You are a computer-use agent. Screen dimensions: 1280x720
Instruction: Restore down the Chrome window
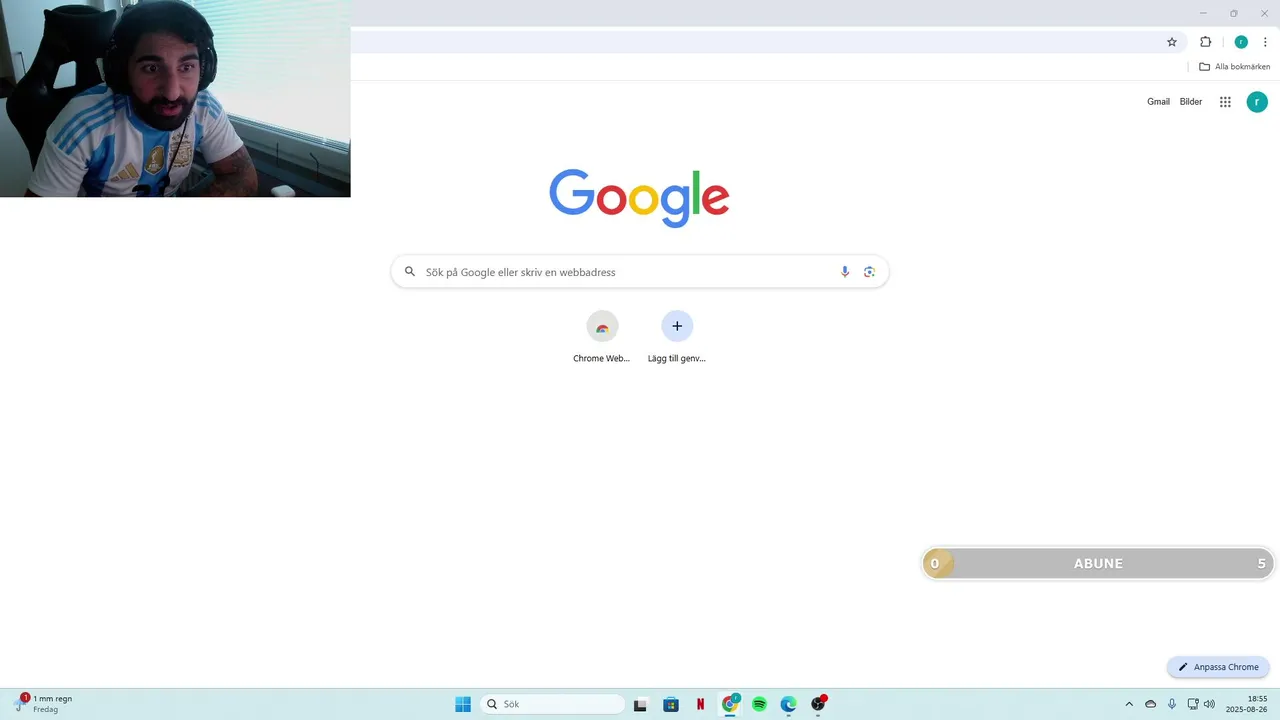[1233, 13]
